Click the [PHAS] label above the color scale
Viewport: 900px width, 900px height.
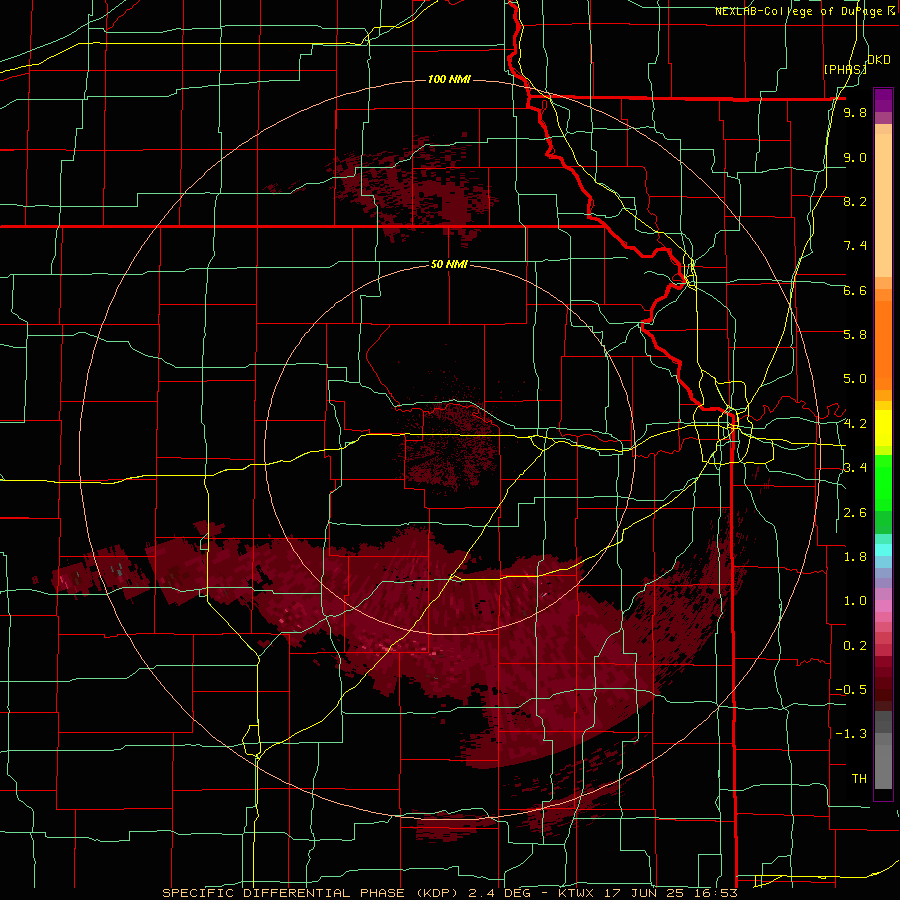pyautogui.click(x=845, y=69)
